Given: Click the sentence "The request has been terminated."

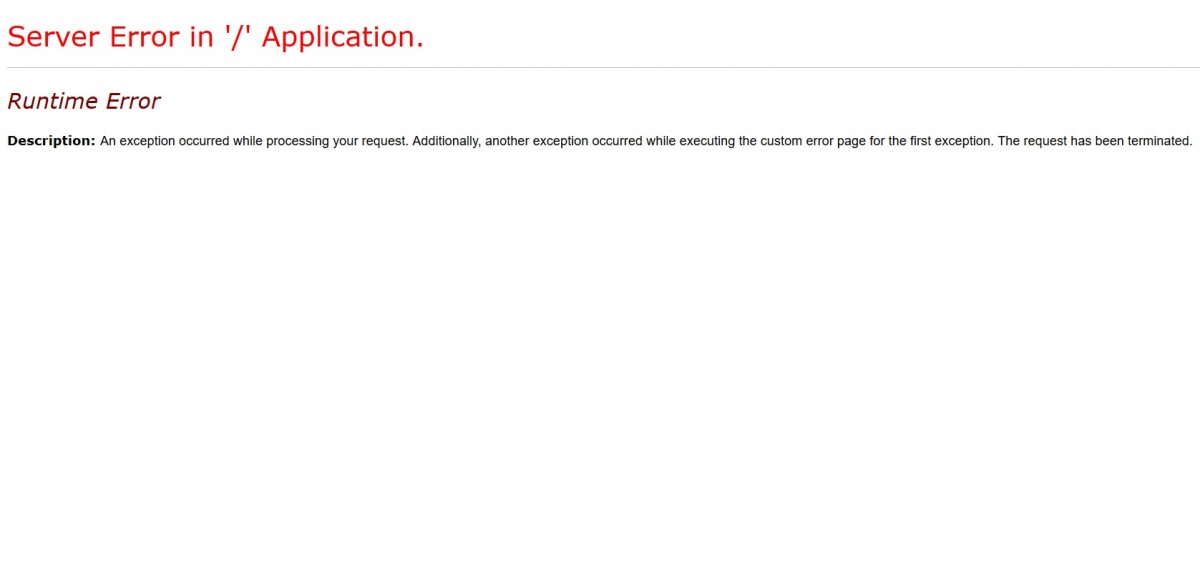Looking at the screenshot, I should 1095,141.
